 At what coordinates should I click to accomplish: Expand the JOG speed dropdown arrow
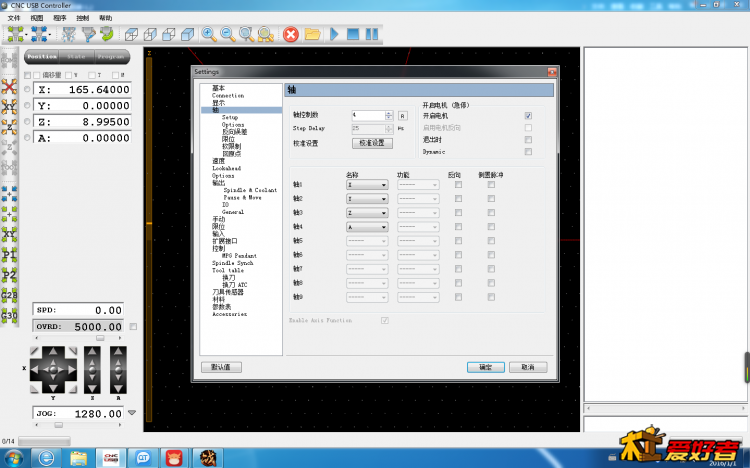click(x=132, y=412)
